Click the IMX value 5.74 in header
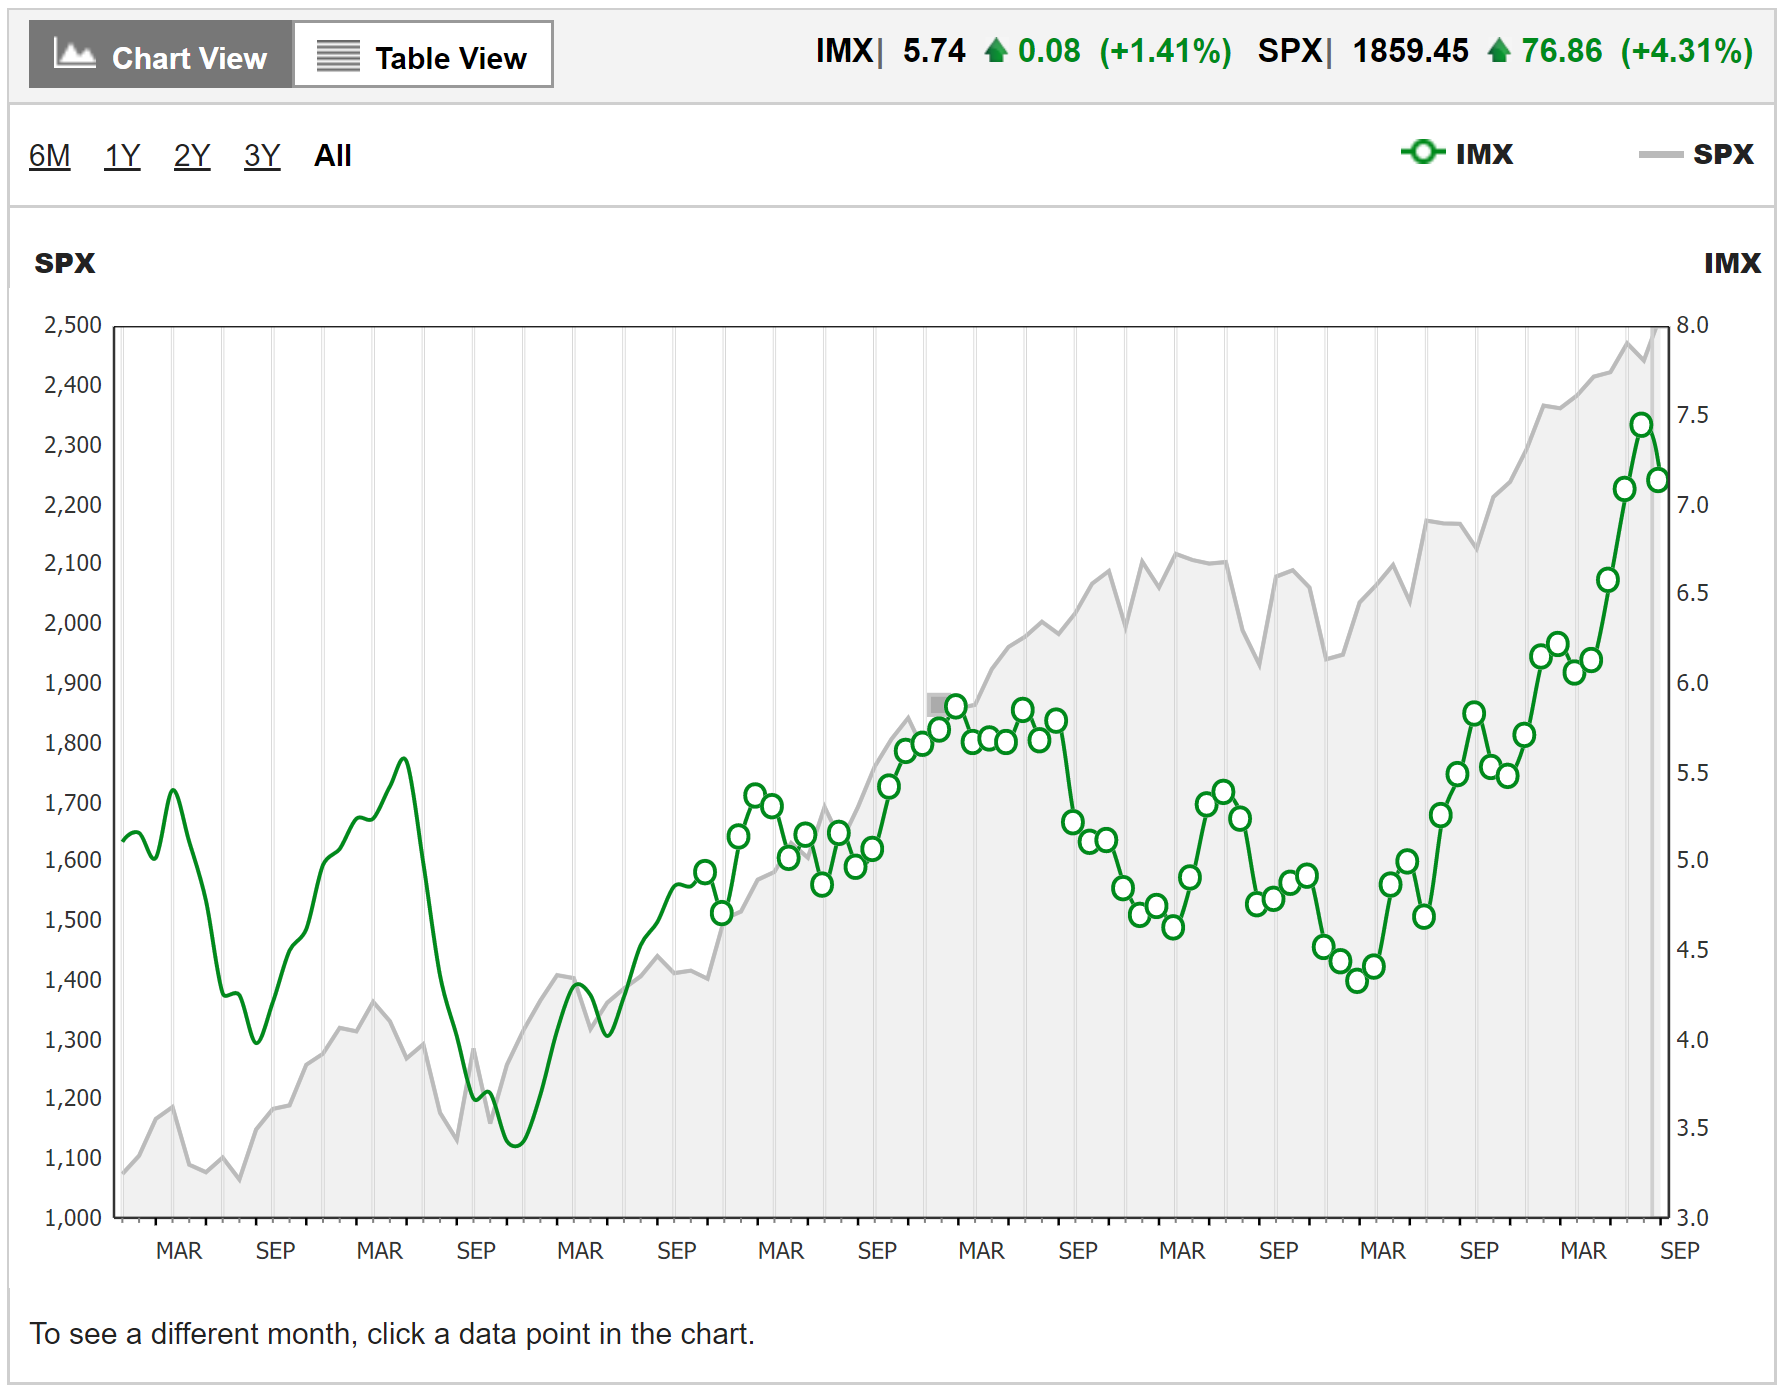The height and width of the screenshot is (1394, 1785). click(x=934, y=51)
